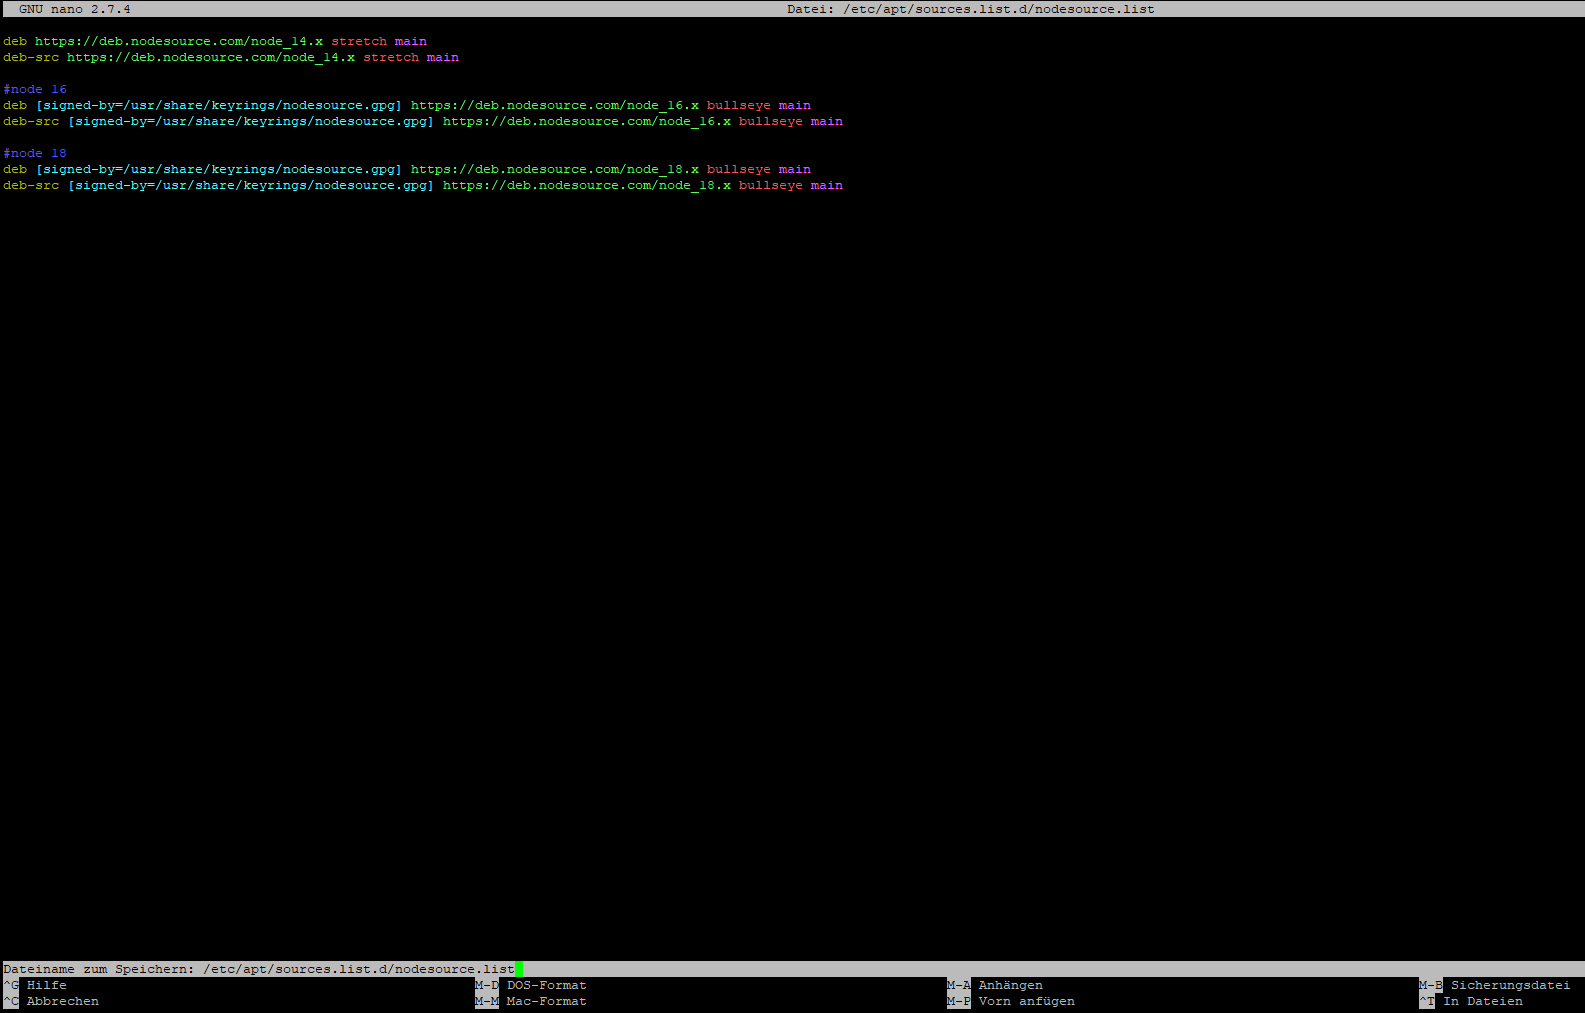
Task: Click 'main' at end of deb node_16.x line
Action: 795,105
